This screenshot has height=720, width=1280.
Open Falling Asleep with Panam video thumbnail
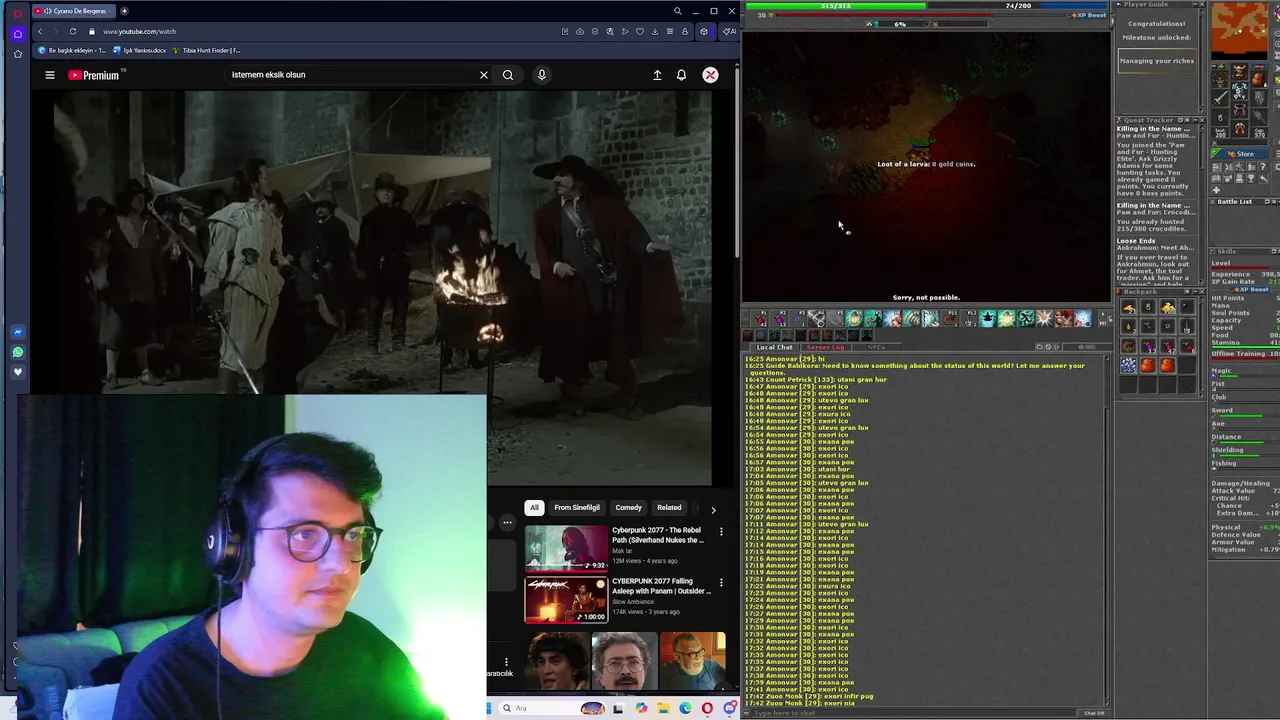(566, 599)
